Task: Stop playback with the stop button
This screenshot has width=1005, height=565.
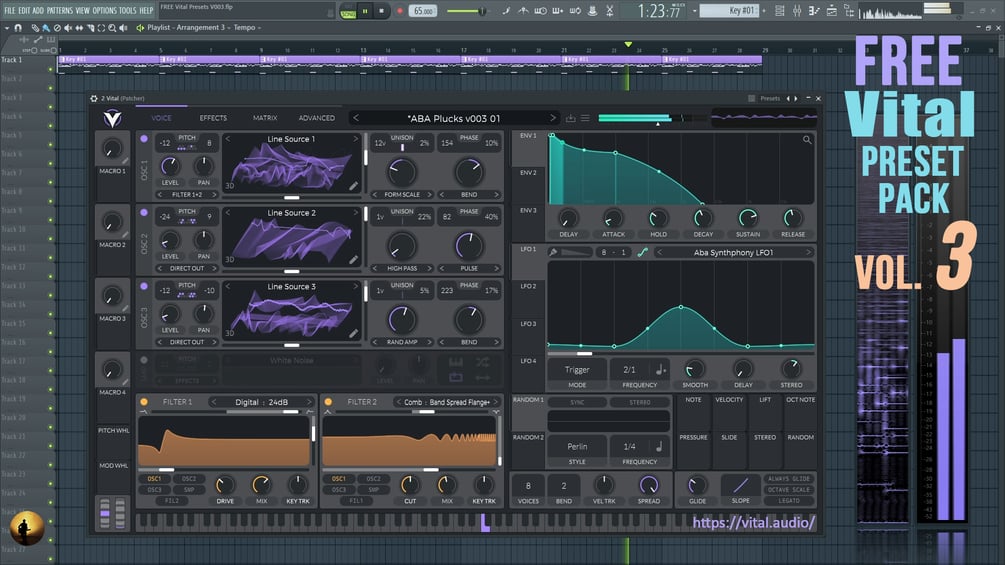Action: coord(381,11)
